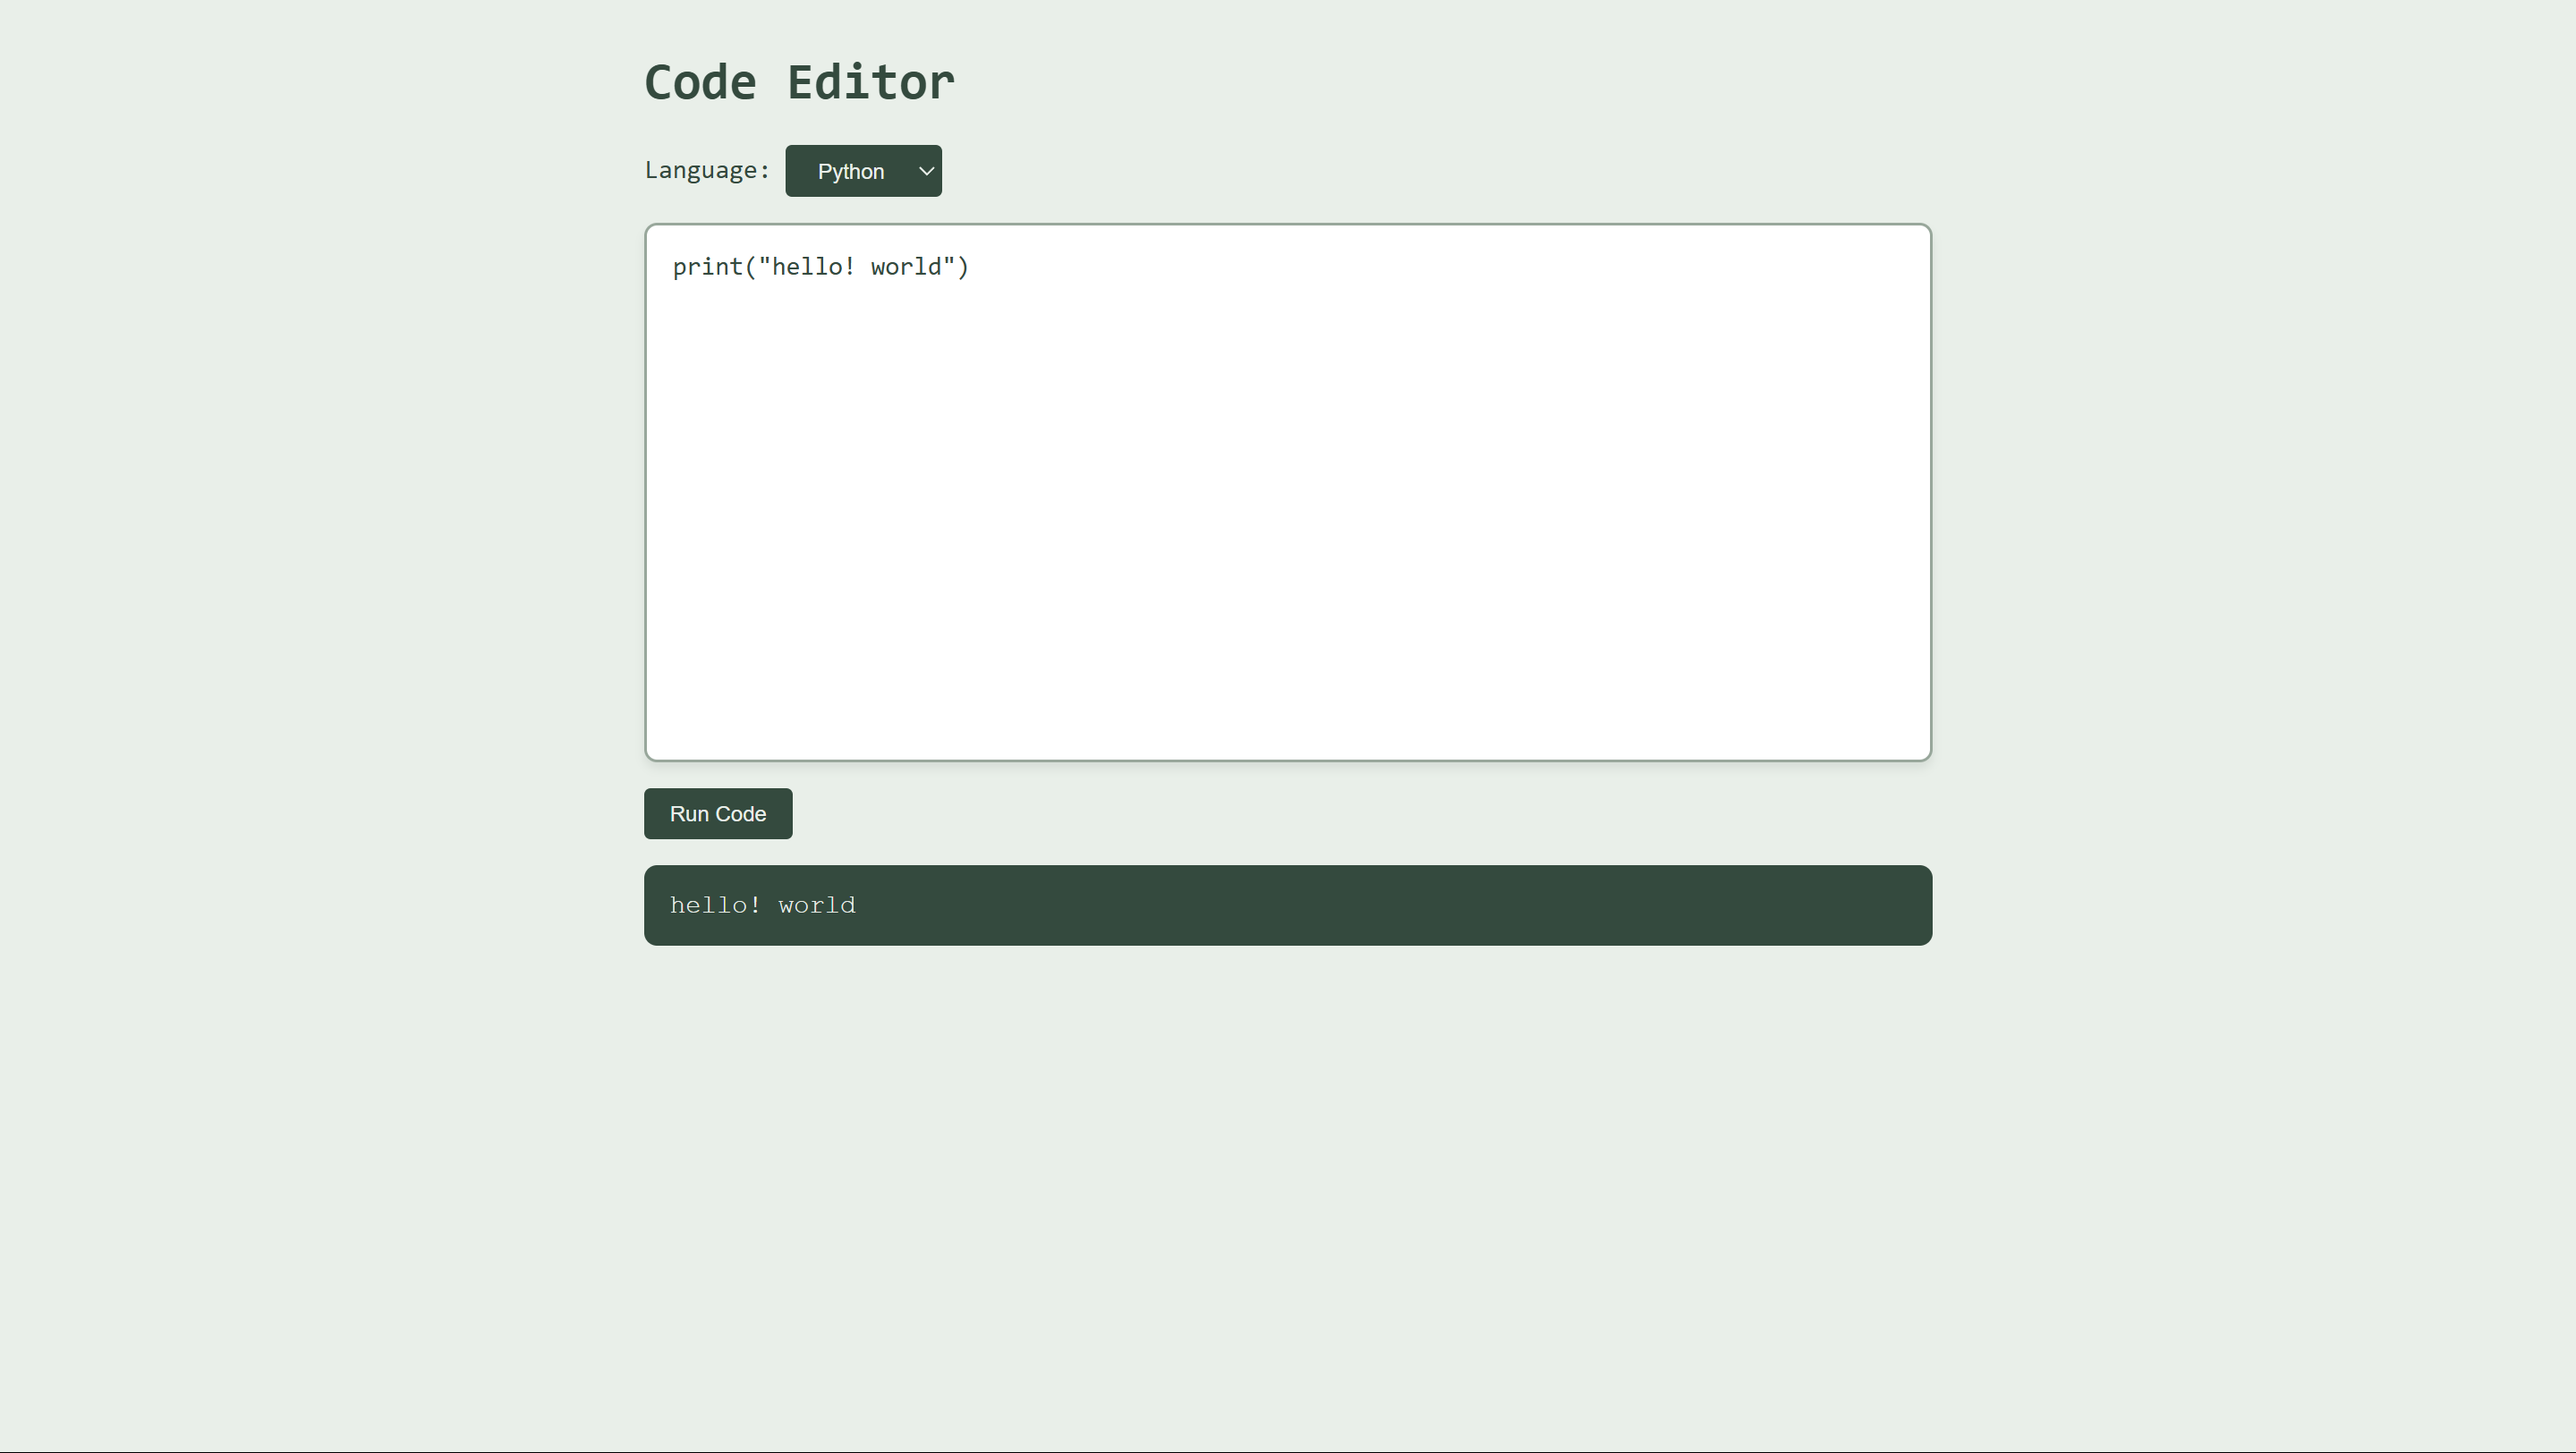This screenshot has height=1453, width=2576.
Task: Click the word Editor in title
Action: click(871, 82)
